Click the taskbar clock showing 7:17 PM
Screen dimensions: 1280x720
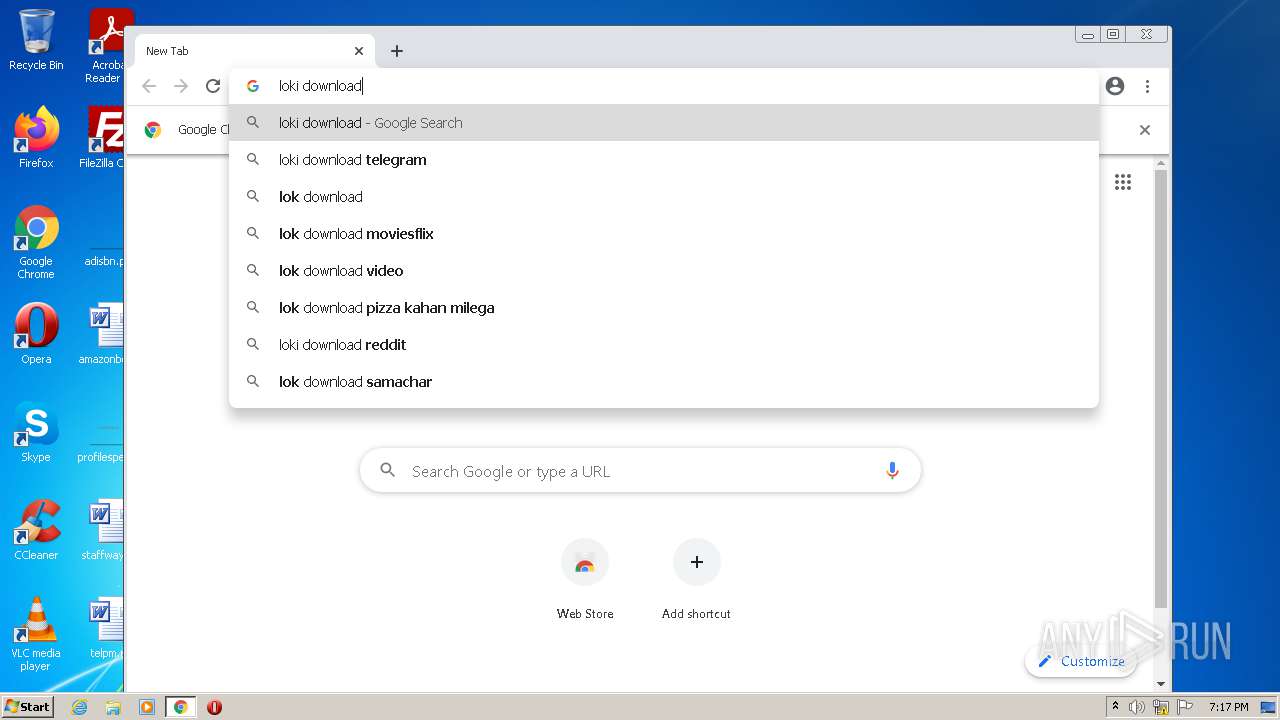coord(1228,707)
